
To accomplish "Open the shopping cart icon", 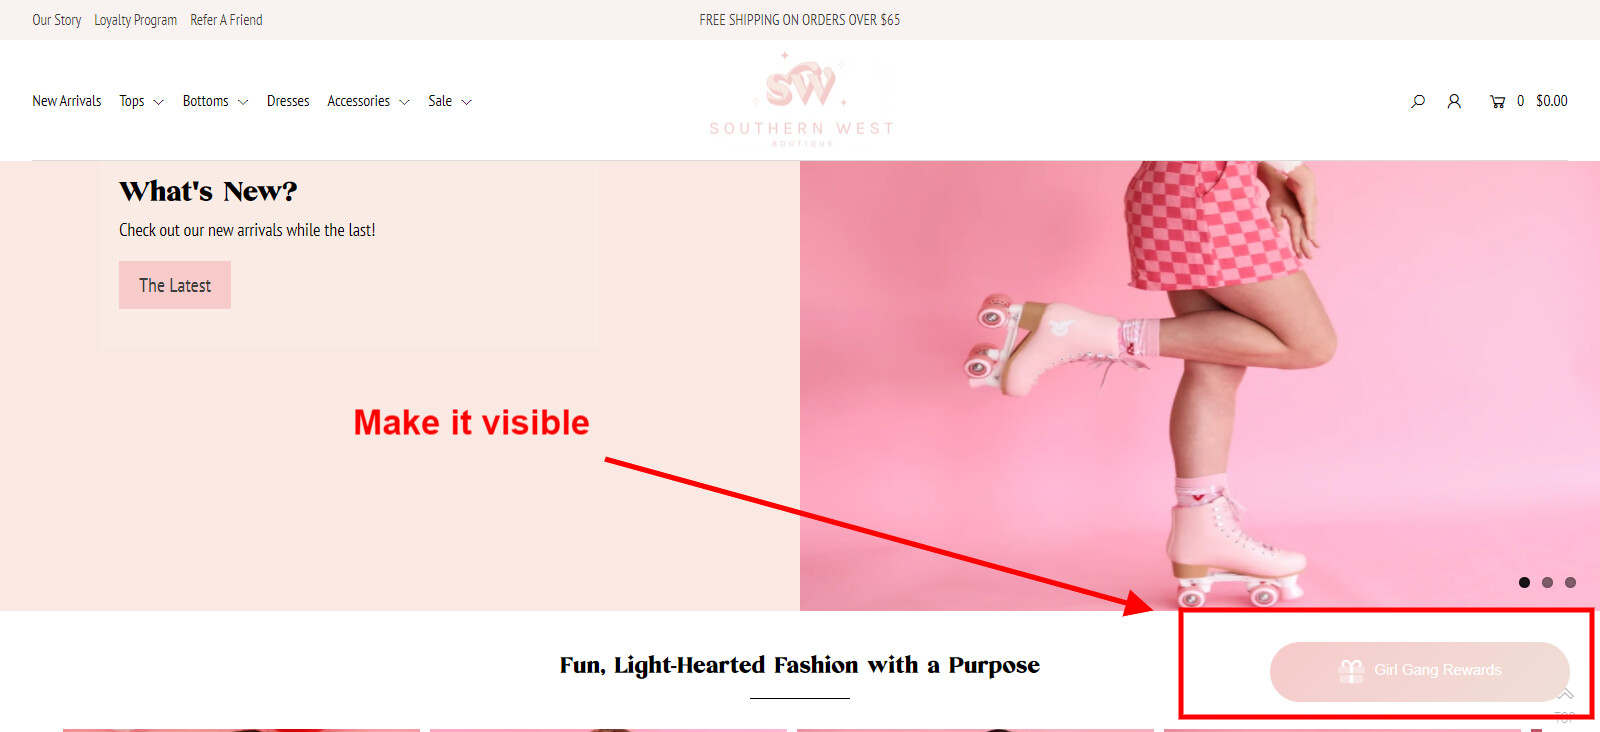I will pos(1497,101).
